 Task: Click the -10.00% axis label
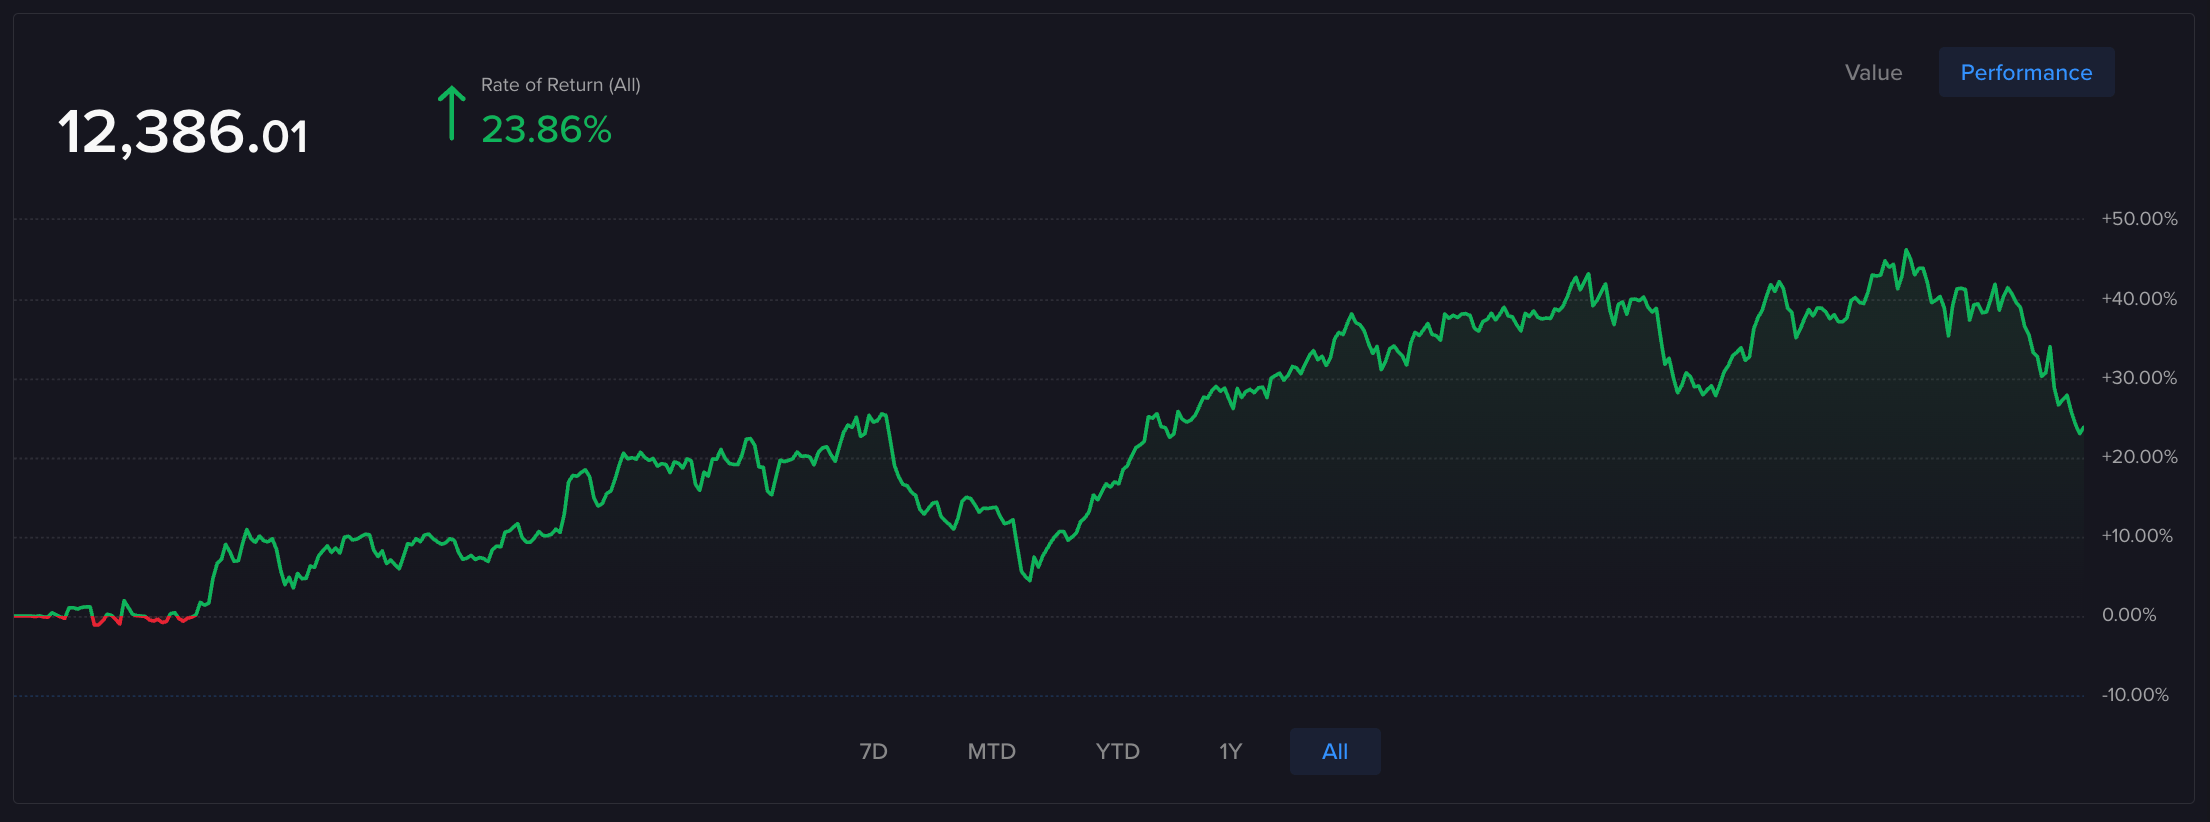click(2135, 695)
